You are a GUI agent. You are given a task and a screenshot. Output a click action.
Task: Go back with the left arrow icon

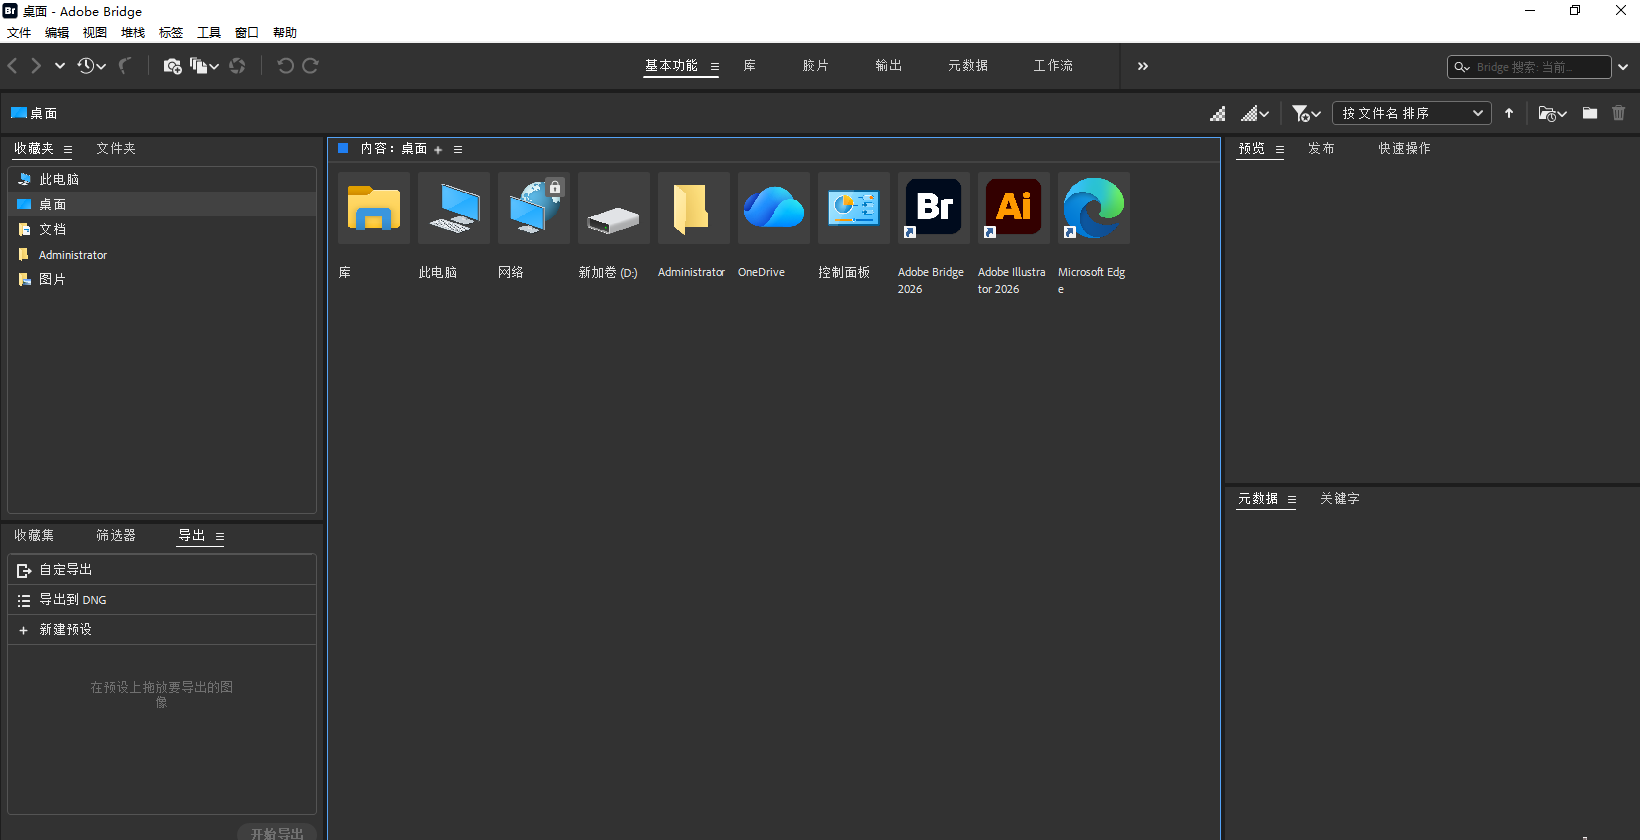(x=13, y=66)
